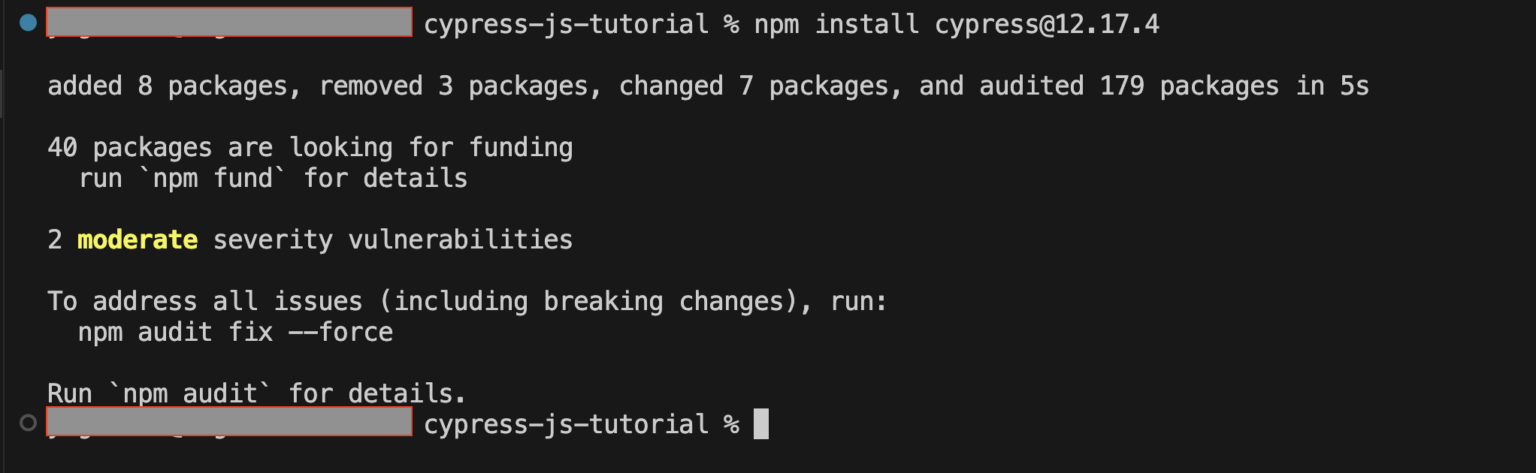Click the 'severity vulnerabilities' text
The width and height of the screenshot is (1536, 473).
393,240
